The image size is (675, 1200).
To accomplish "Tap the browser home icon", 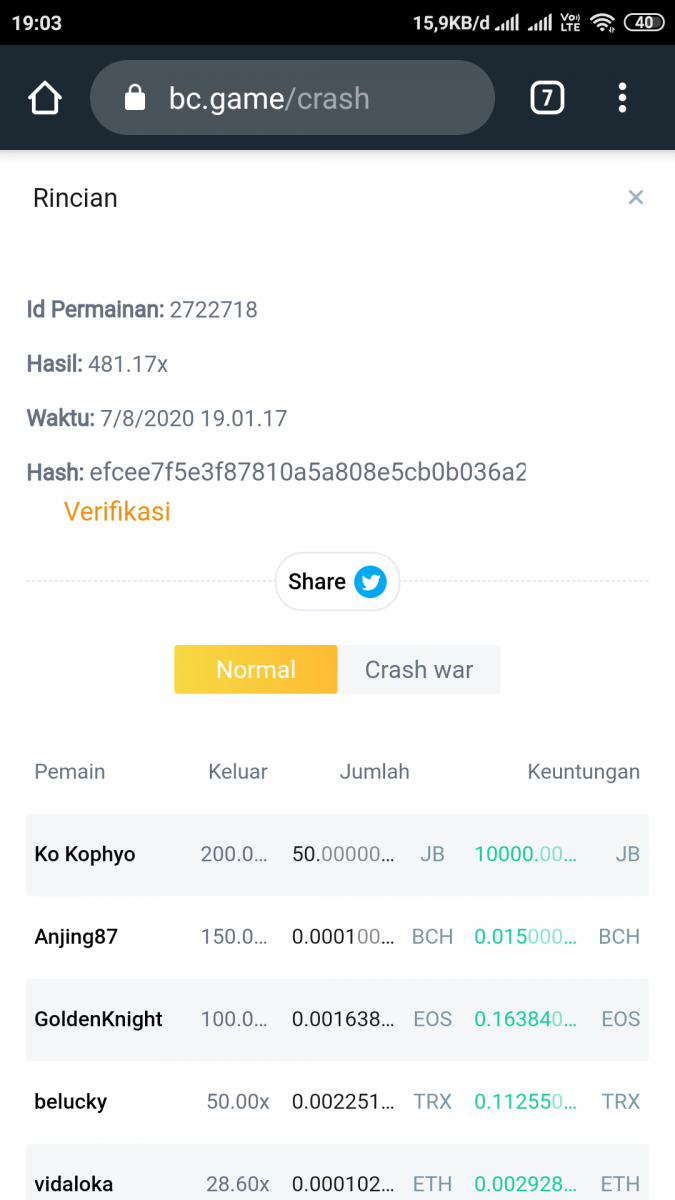I will 45,98.
